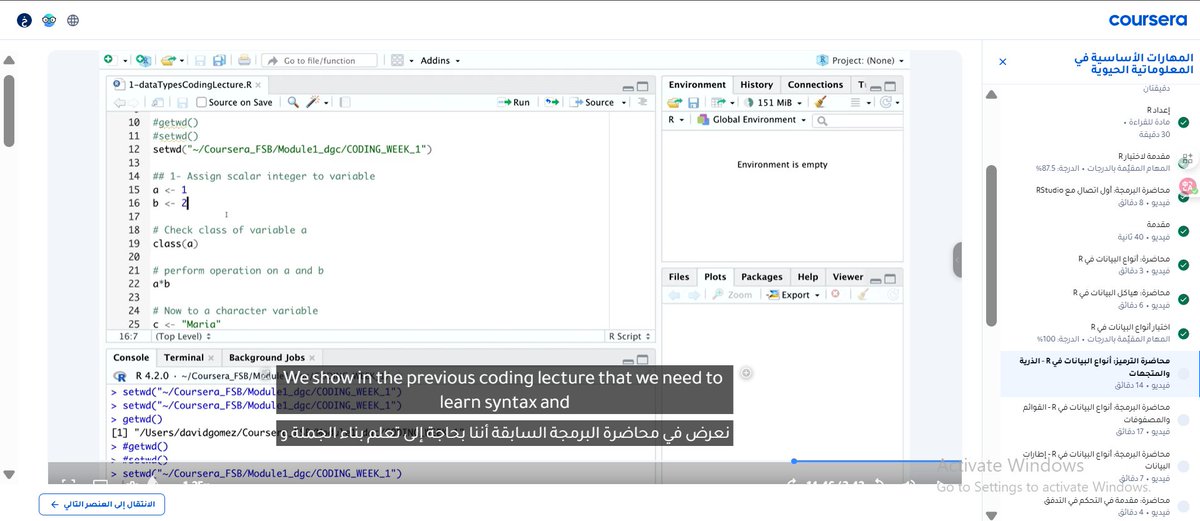Screen dimensions: 1200x521
Task: Open the R Script file type selector
Action: 631,337
